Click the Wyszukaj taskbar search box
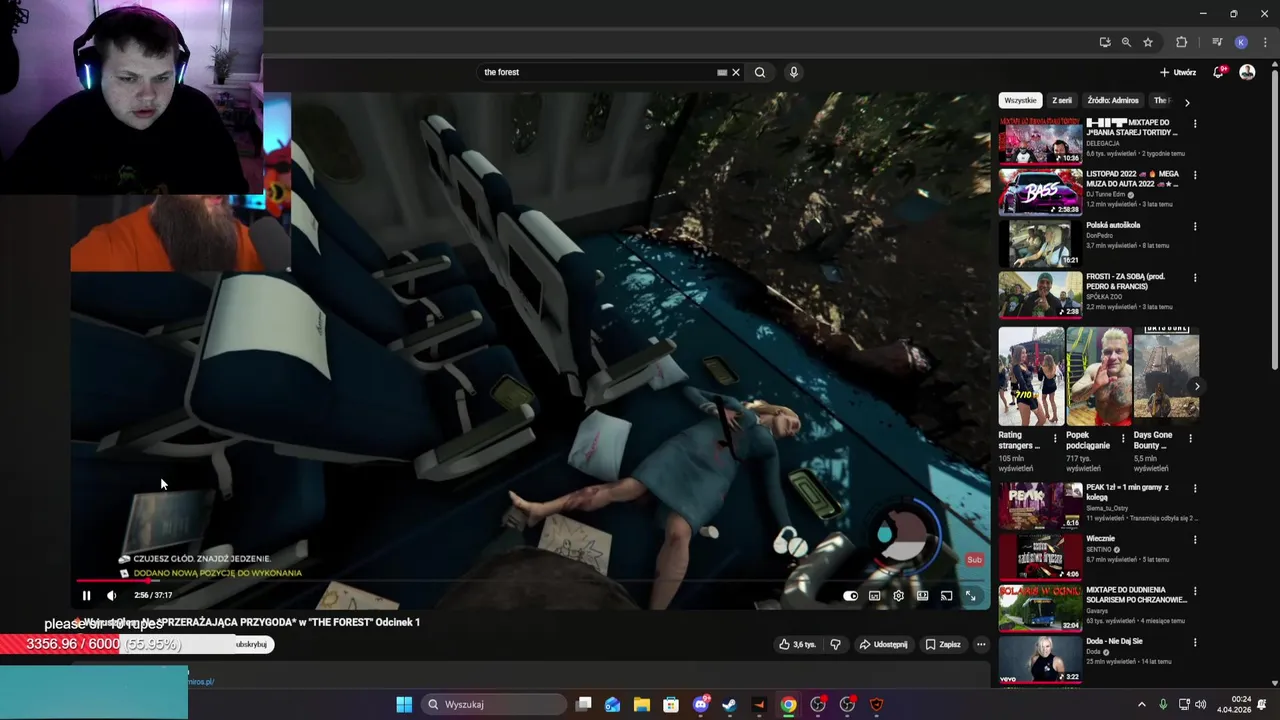This screenshot has width=1280, height=720. 495,704
